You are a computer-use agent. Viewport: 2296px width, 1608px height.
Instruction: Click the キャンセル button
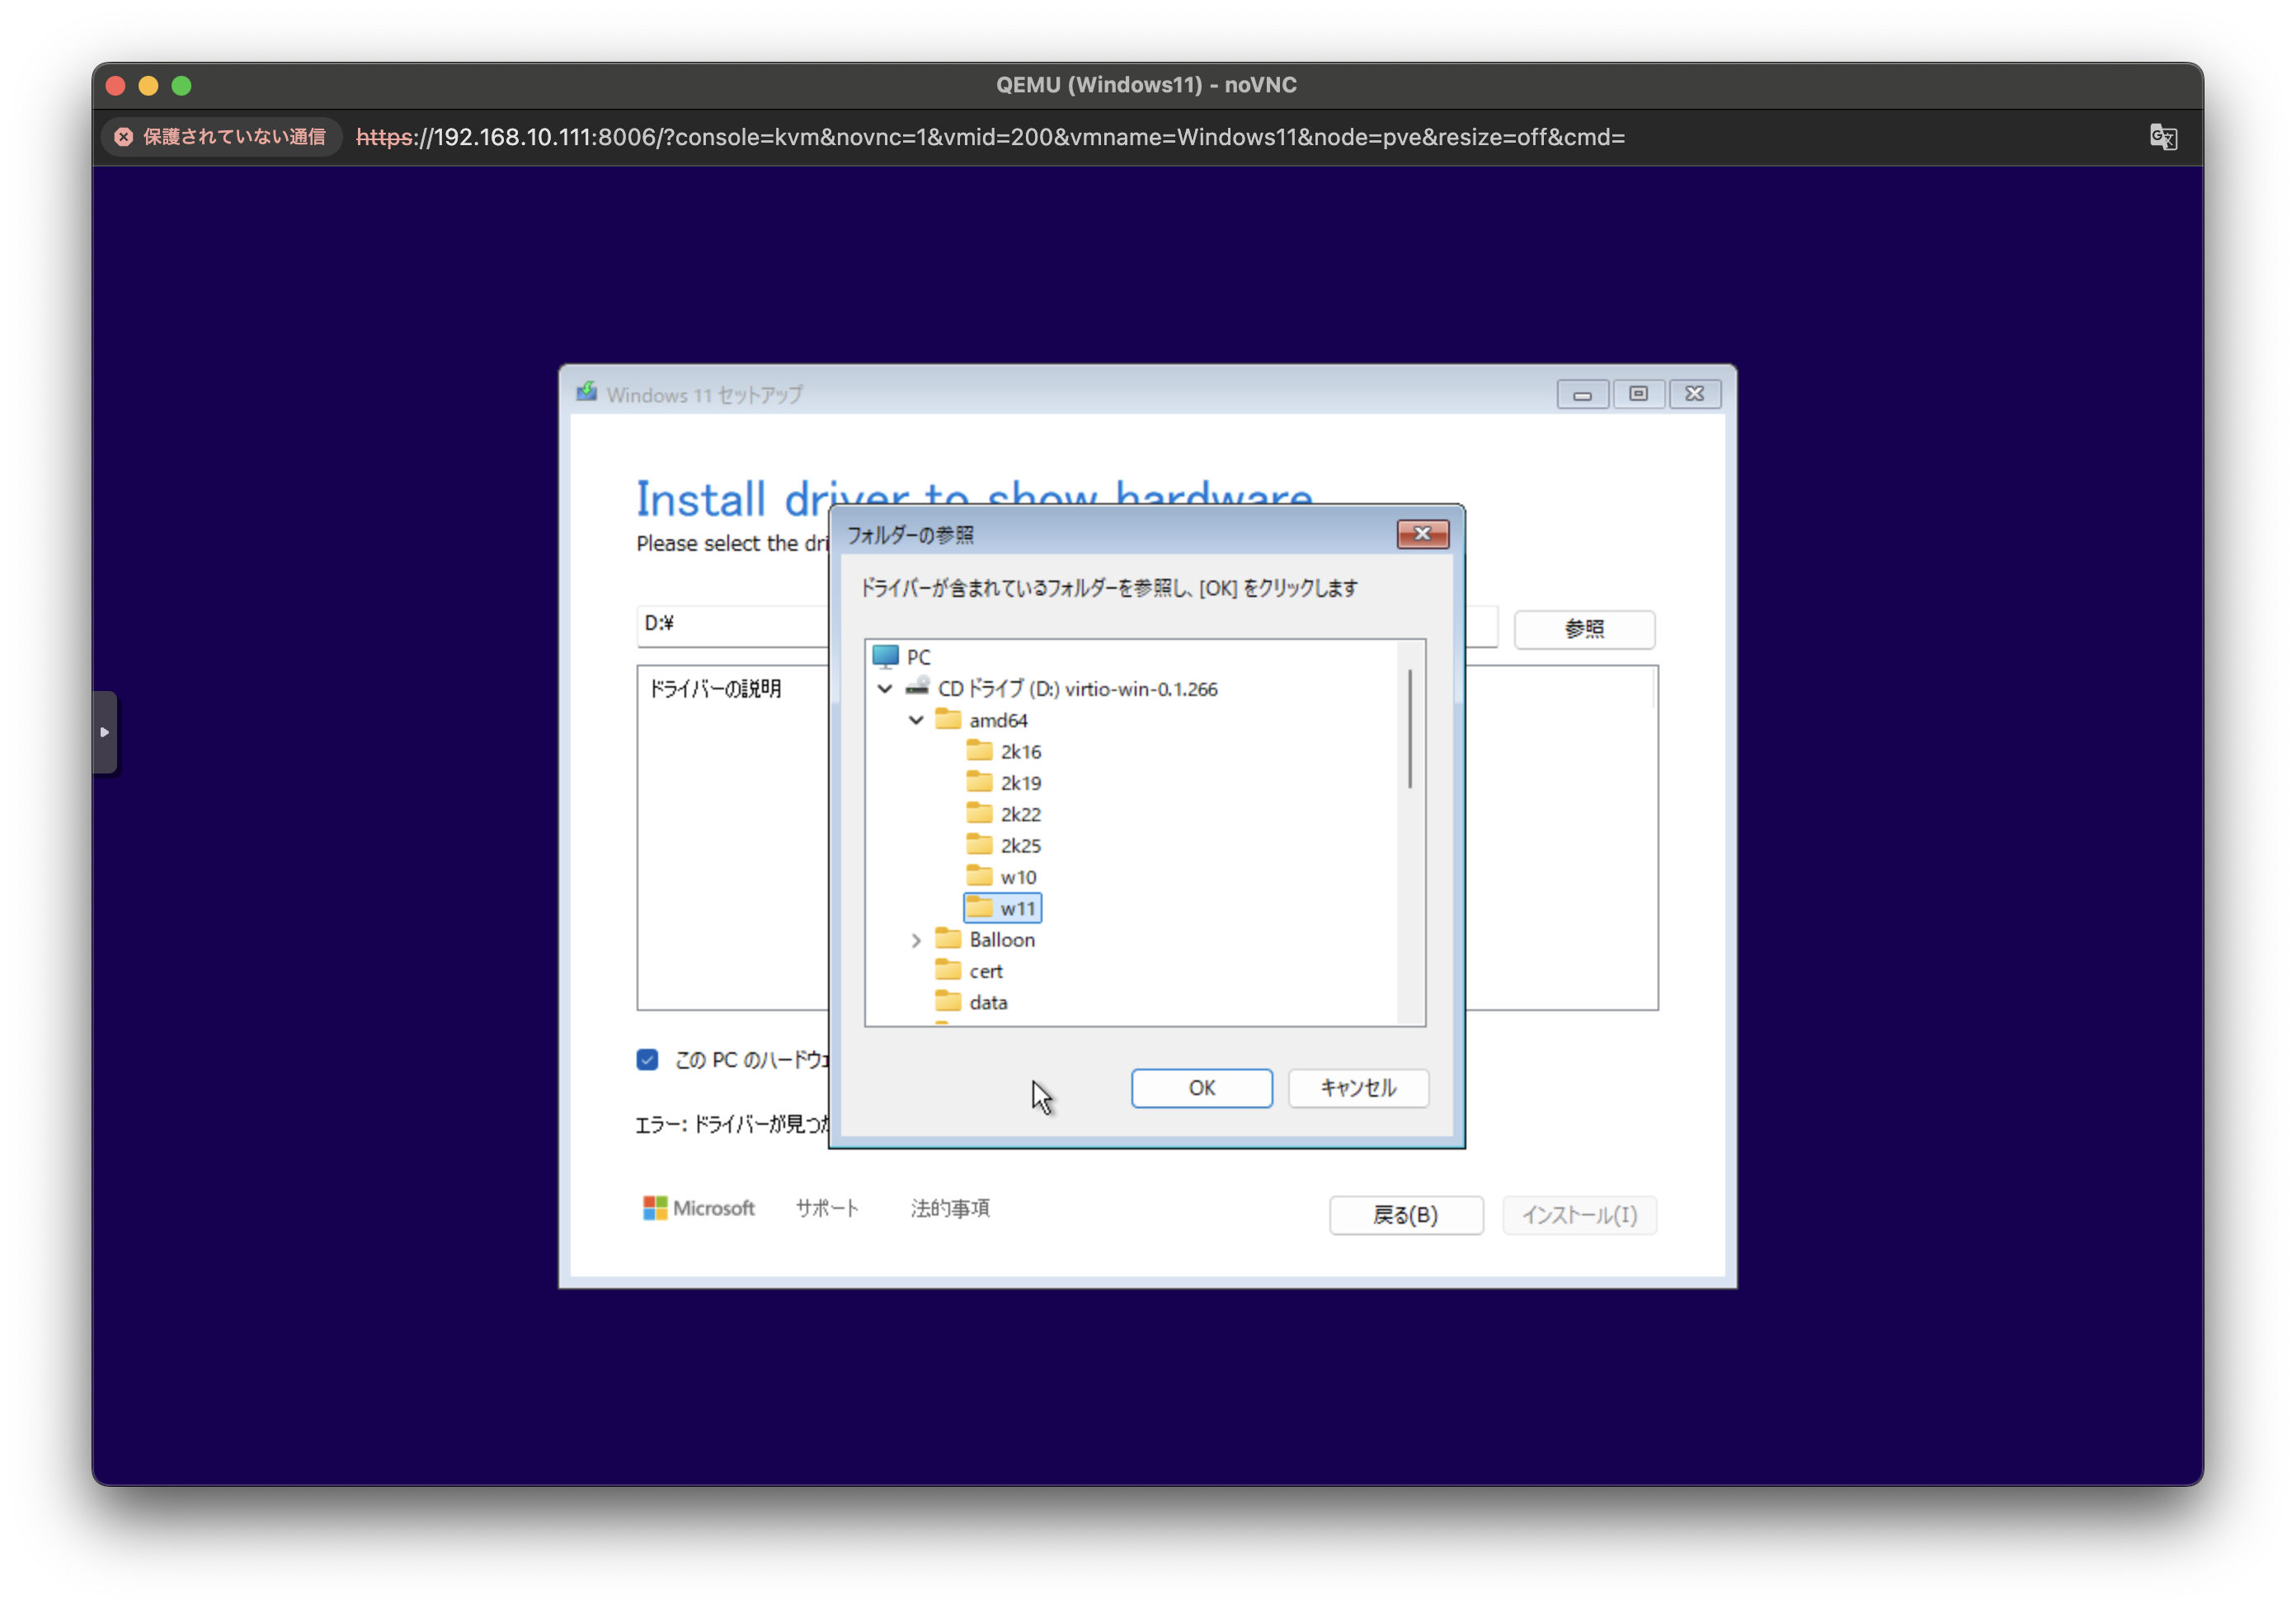tap(1357, 1088)
